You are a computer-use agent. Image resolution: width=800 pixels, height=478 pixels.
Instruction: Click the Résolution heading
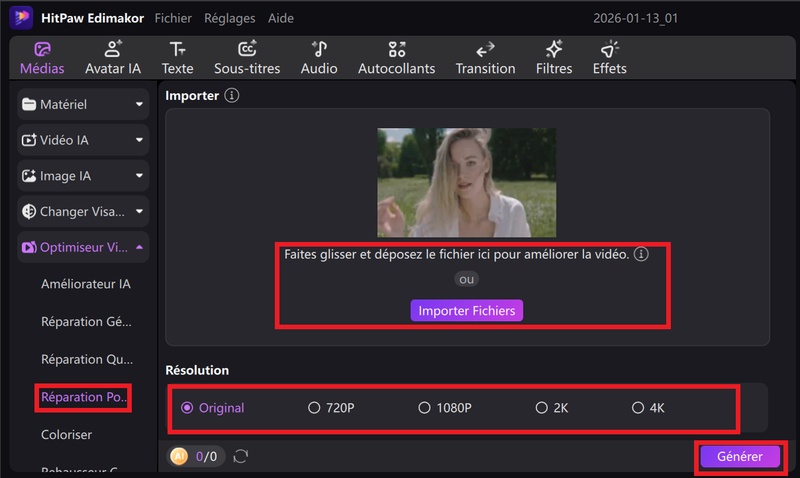pyautogui.click(x=197, y=370)
